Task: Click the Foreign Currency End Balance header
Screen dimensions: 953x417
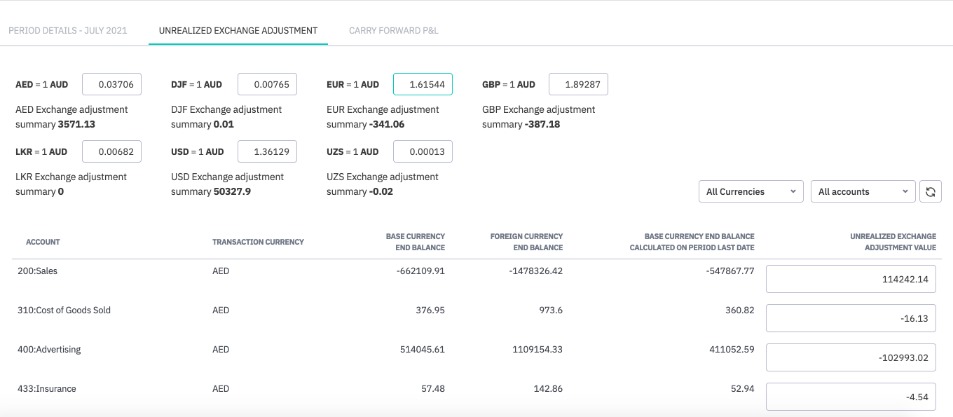Action: 526,242
